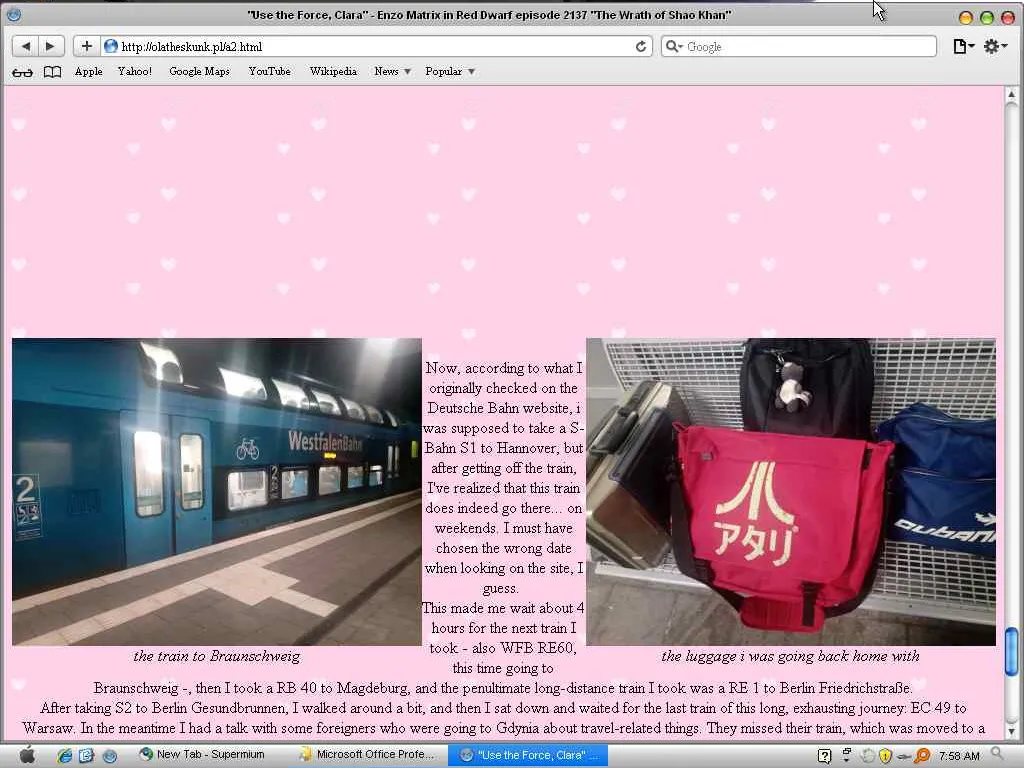1024x768 pixels.
Task: Open the settings gear menu
Action: (995, 46)
